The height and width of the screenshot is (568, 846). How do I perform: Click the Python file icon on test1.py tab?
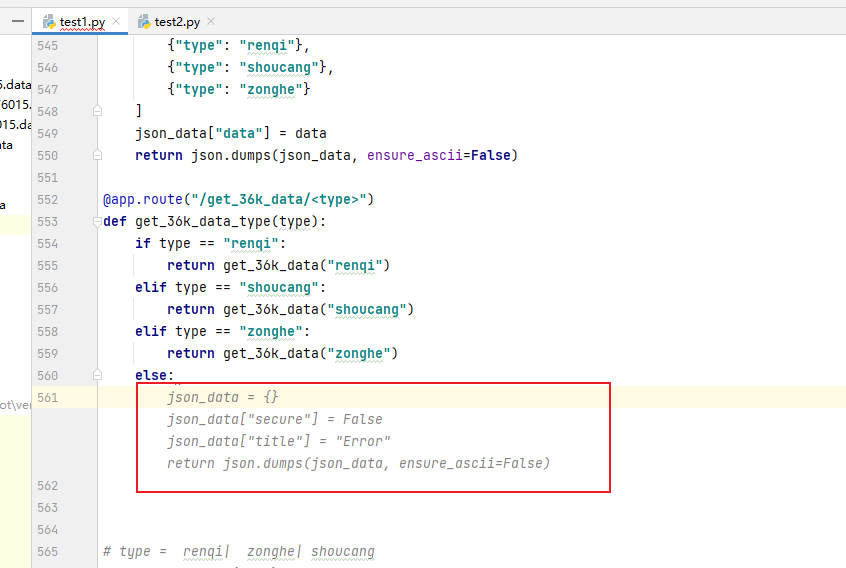coord(48,21)
